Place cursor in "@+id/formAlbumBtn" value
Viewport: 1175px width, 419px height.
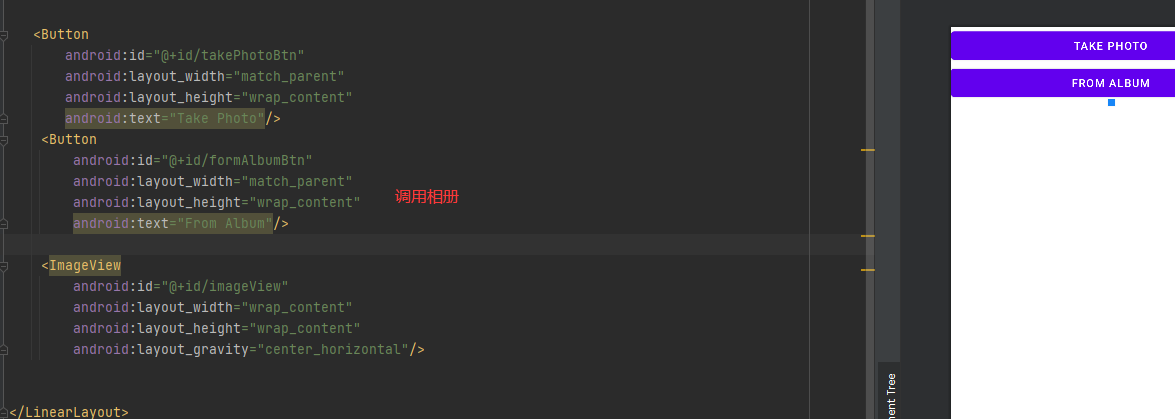coord(237,160)
